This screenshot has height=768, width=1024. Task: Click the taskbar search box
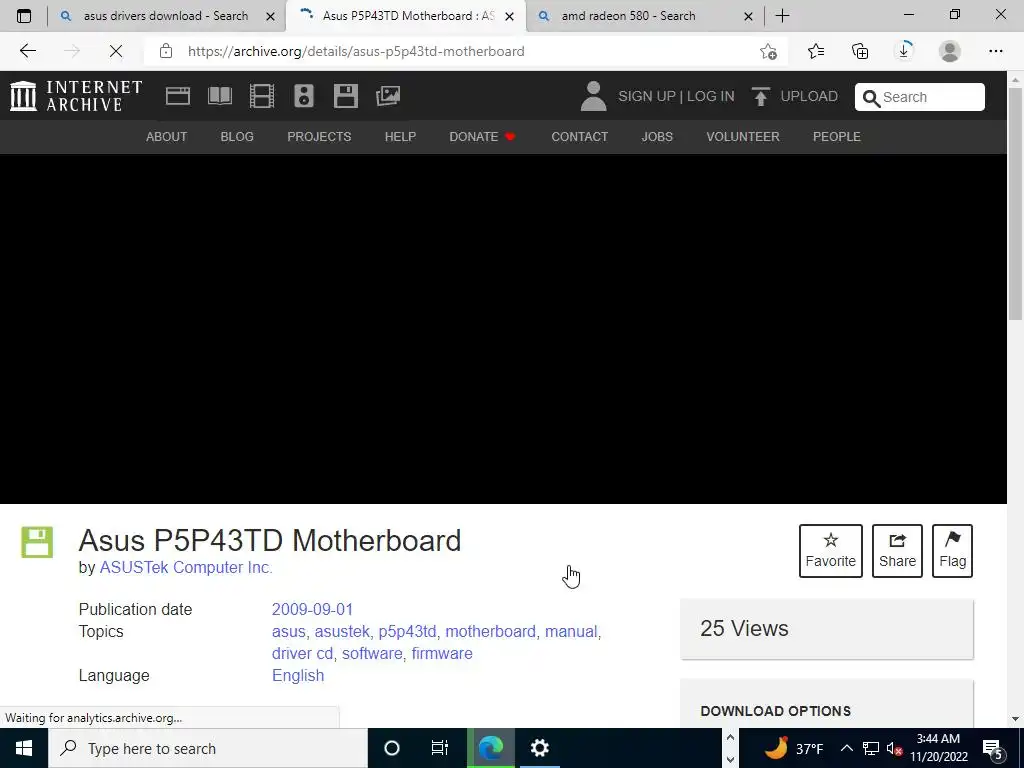point(208,748)
